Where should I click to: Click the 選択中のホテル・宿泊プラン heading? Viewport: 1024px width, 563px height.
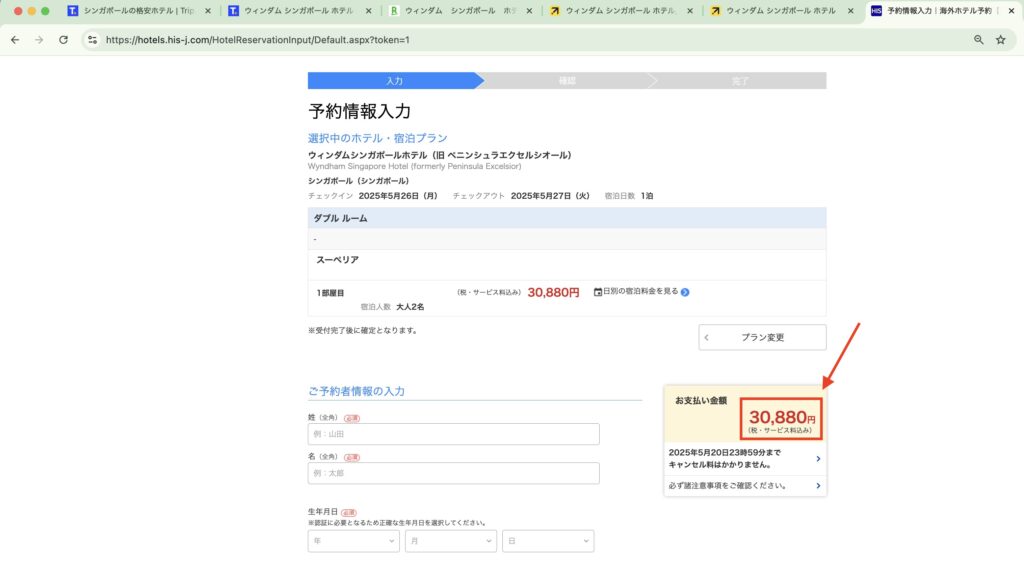pyautogui.click(x=377, y=138)
